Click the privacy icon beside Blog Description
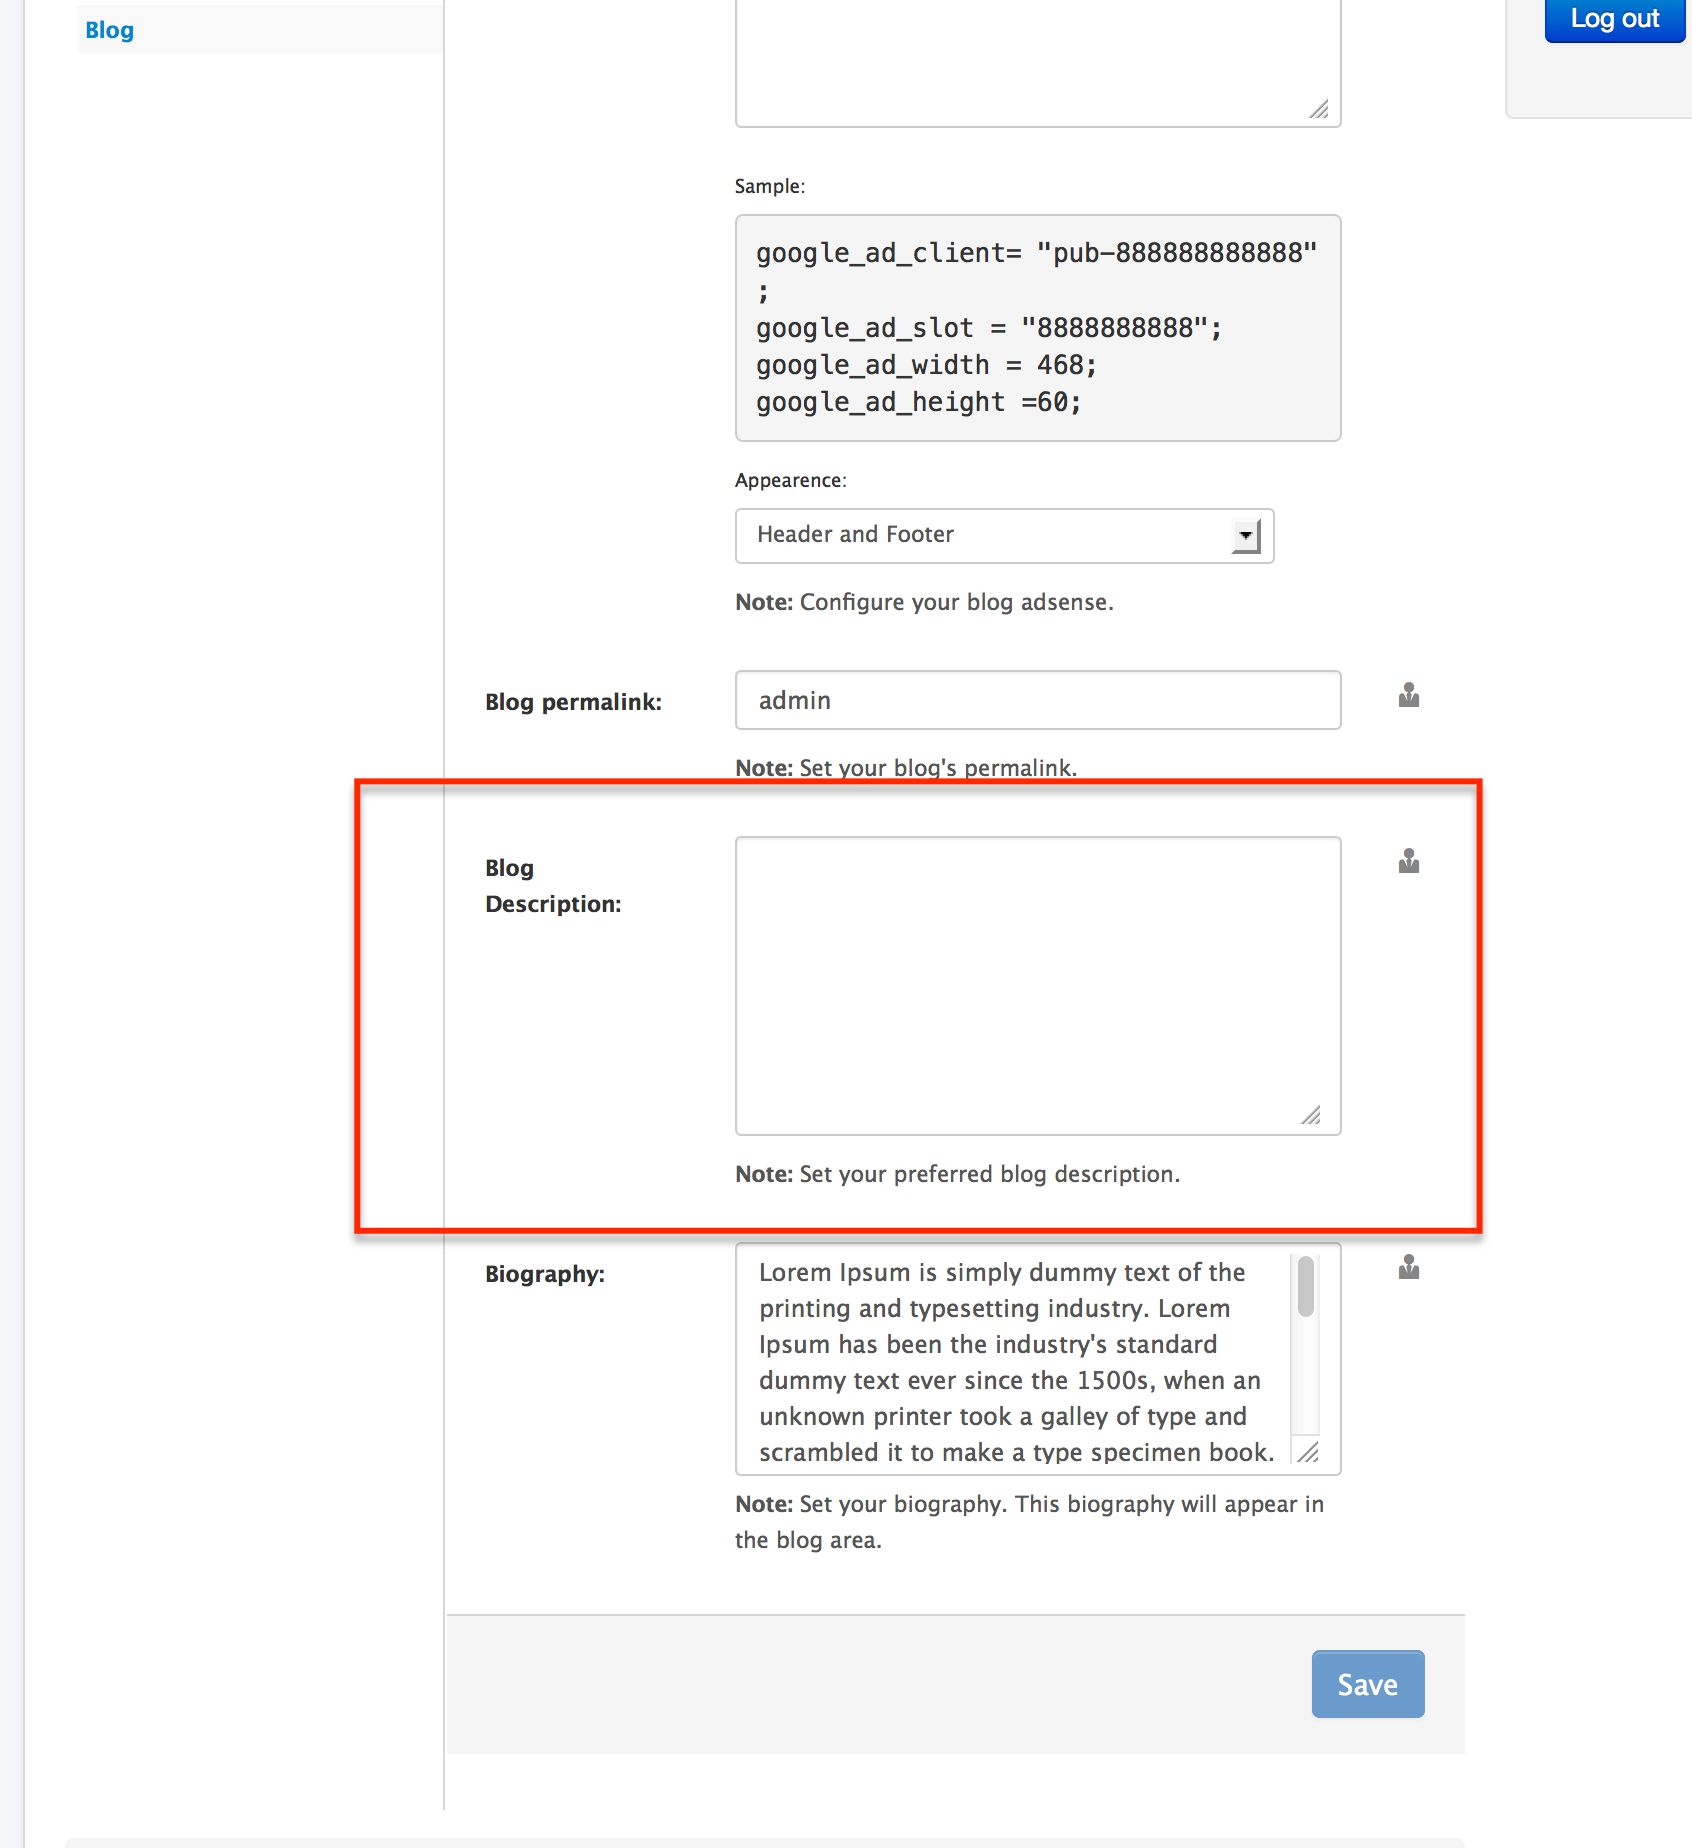Image resolution: width=1692 pixels, height=1848 pixels. click(x=1408, y=861)
